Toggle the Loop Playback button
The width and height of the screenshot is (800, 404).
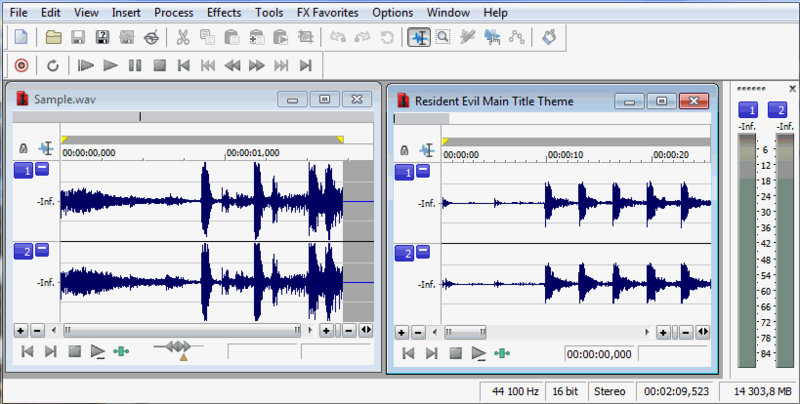pos(52,66)
